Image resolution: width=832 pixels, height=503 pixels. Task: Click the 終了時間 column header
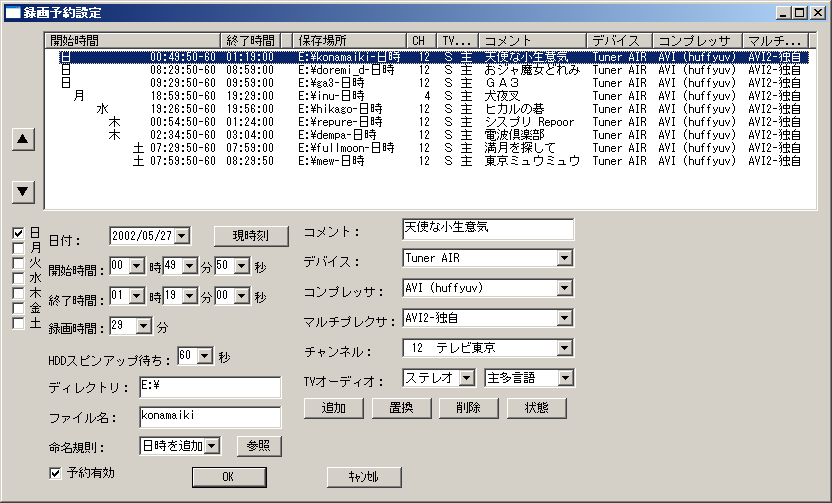(x=250, y=40)
